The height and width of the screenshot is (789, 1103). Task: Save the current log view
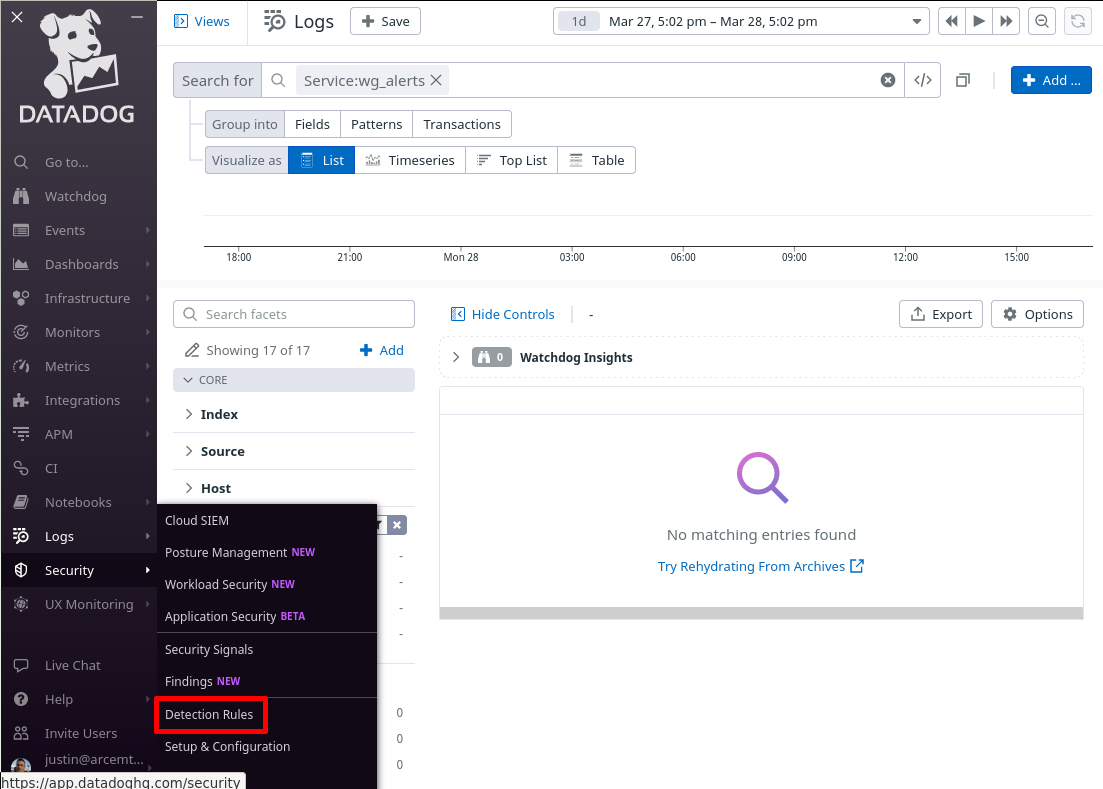click(385, 22)
